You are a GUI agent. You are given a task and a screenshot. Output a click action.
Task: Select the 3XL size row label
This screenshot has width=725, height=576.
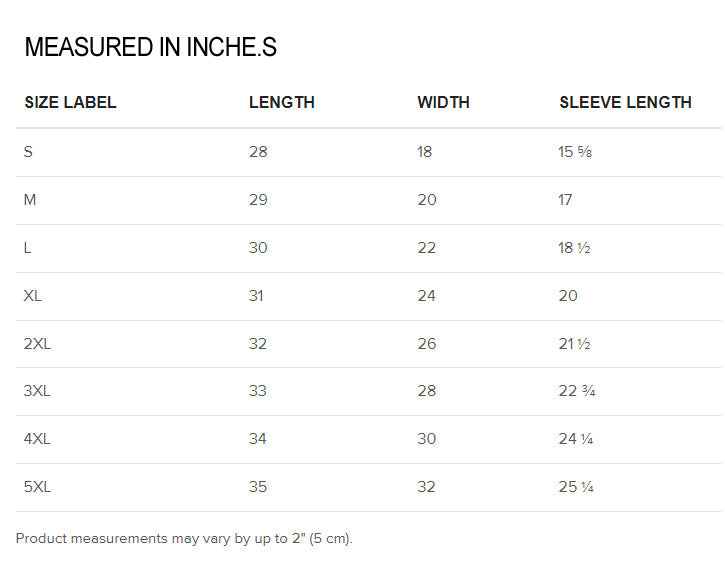37,391
